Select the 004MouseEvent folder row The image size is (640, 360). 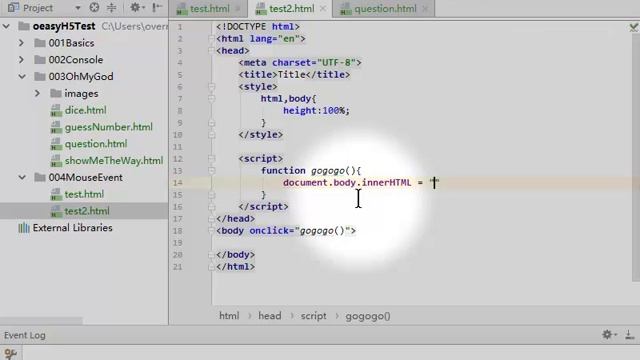click(x=84, y=178)
